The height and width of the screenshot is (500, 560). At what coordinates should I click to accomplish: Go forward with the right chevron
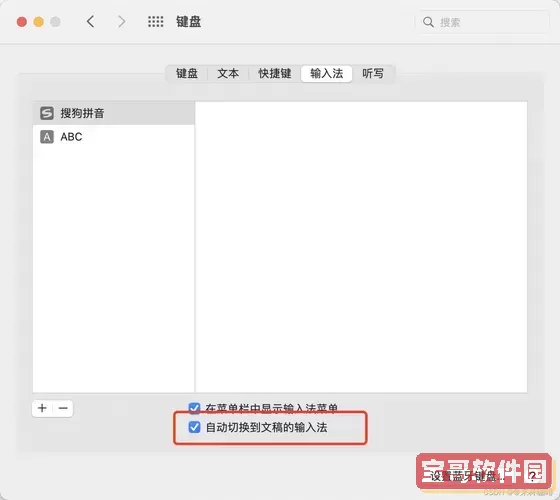tap(121, 22)
